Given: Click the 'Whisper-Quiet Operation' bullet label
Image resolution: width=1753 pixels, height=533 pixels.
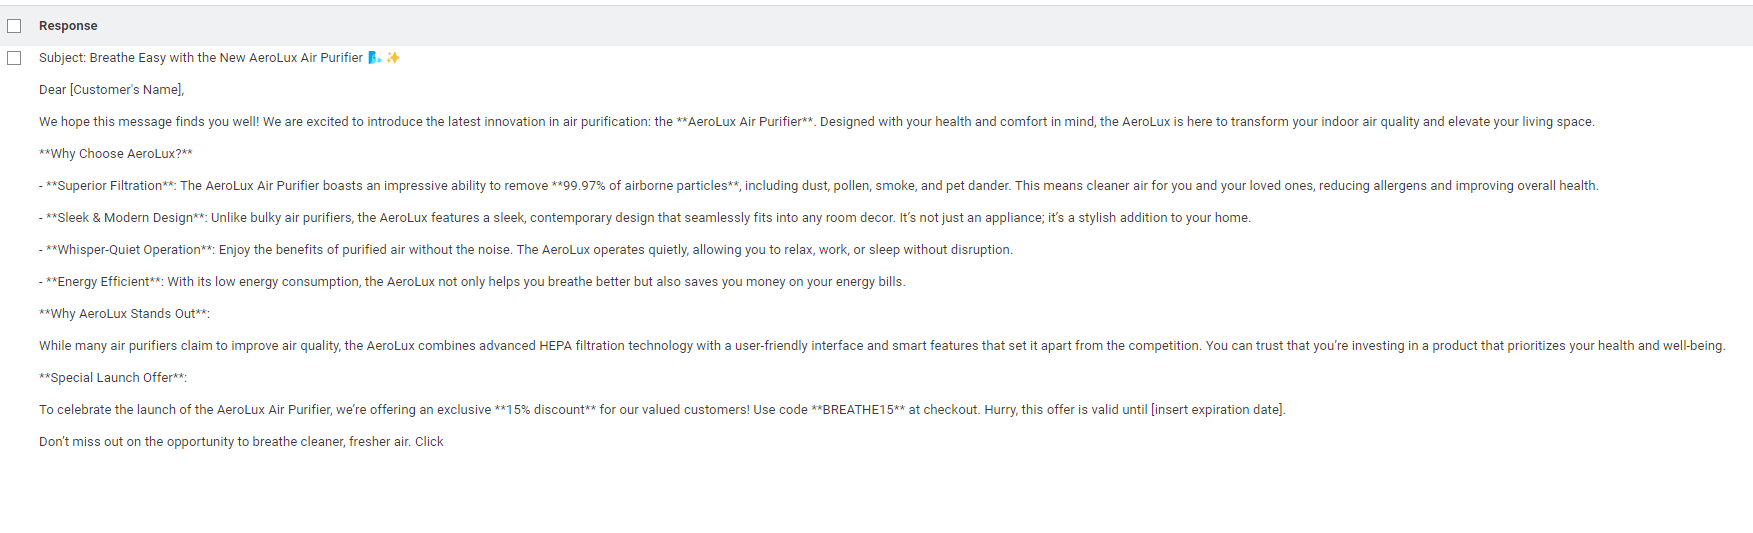Looking at the screenshot, I should [129, 250].
